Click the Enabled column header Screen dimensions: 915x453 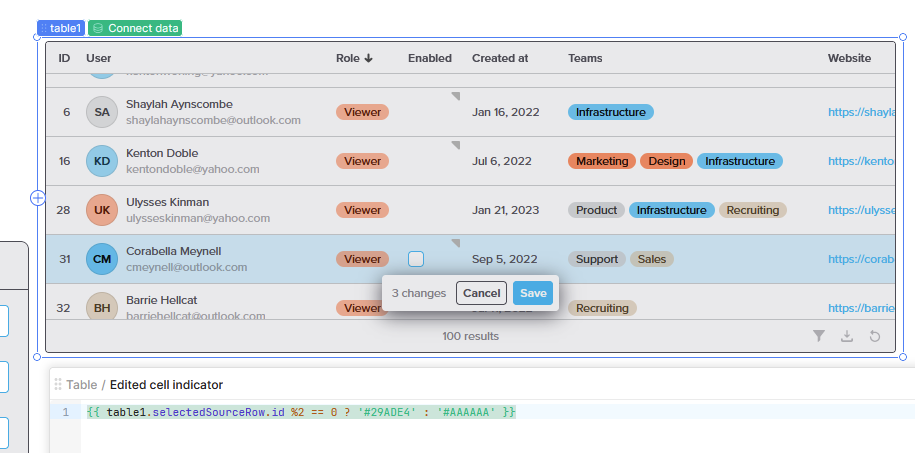point(429,58)
